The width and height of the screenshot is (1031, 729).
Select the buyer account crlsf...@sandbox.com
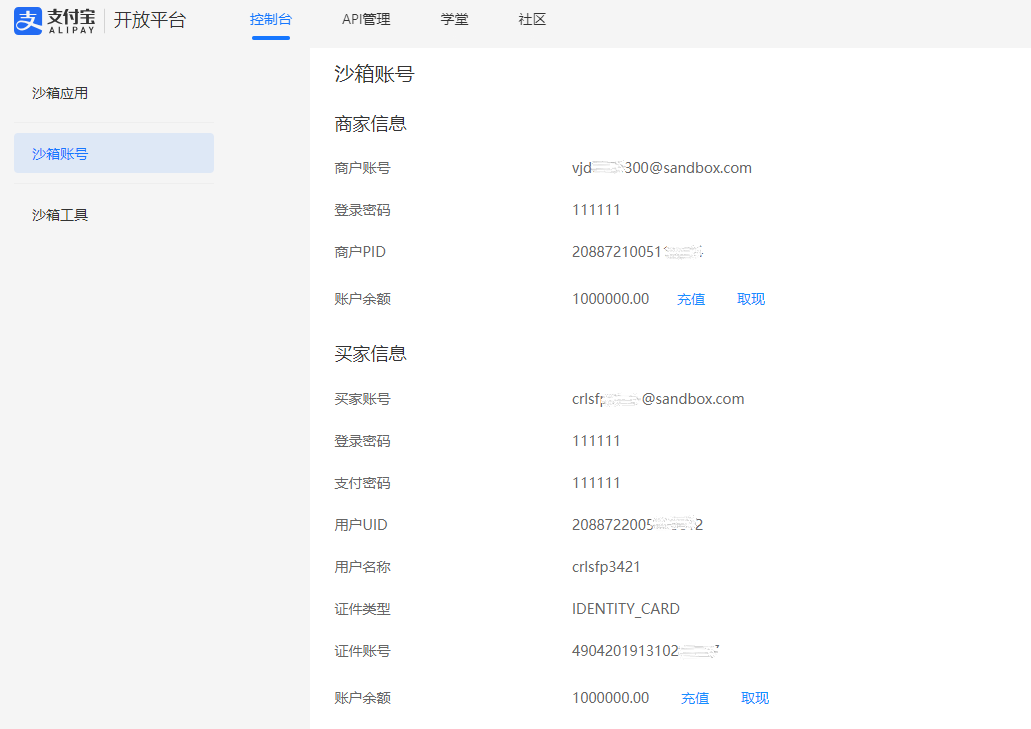pyautogui.click(x=658, y=399)
